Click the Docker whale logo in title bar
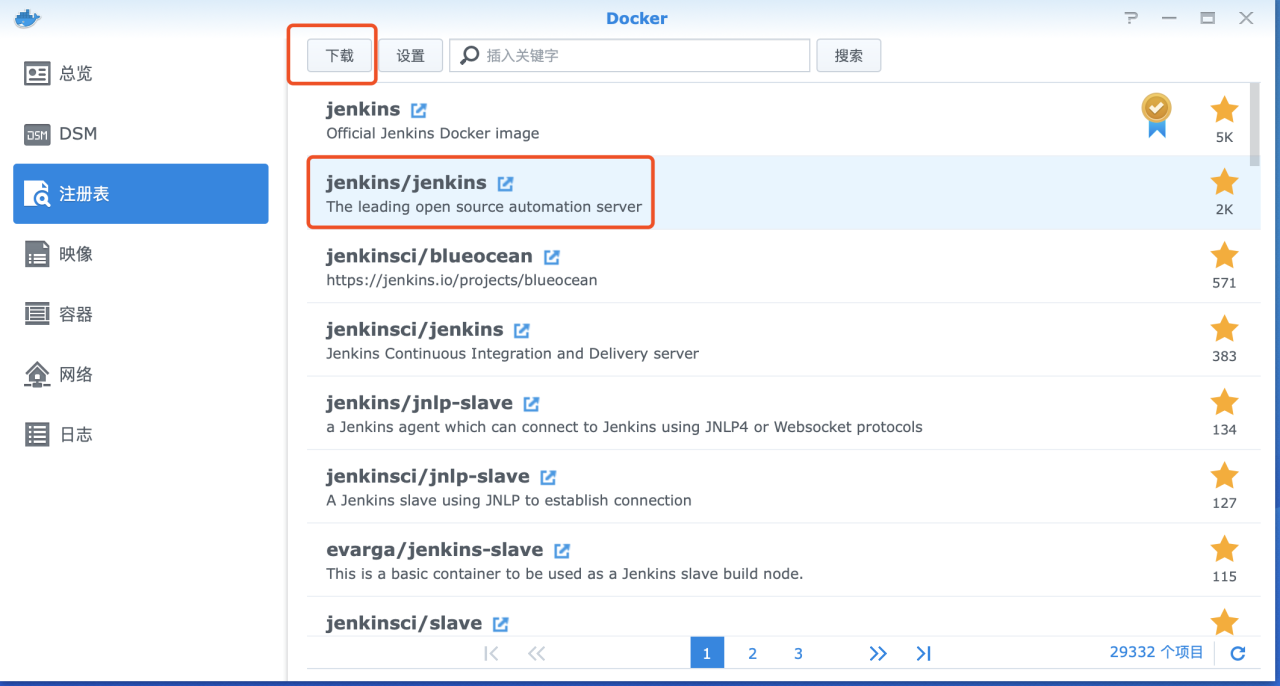The width and height of the screenshot is (1280, 686). 28,18
